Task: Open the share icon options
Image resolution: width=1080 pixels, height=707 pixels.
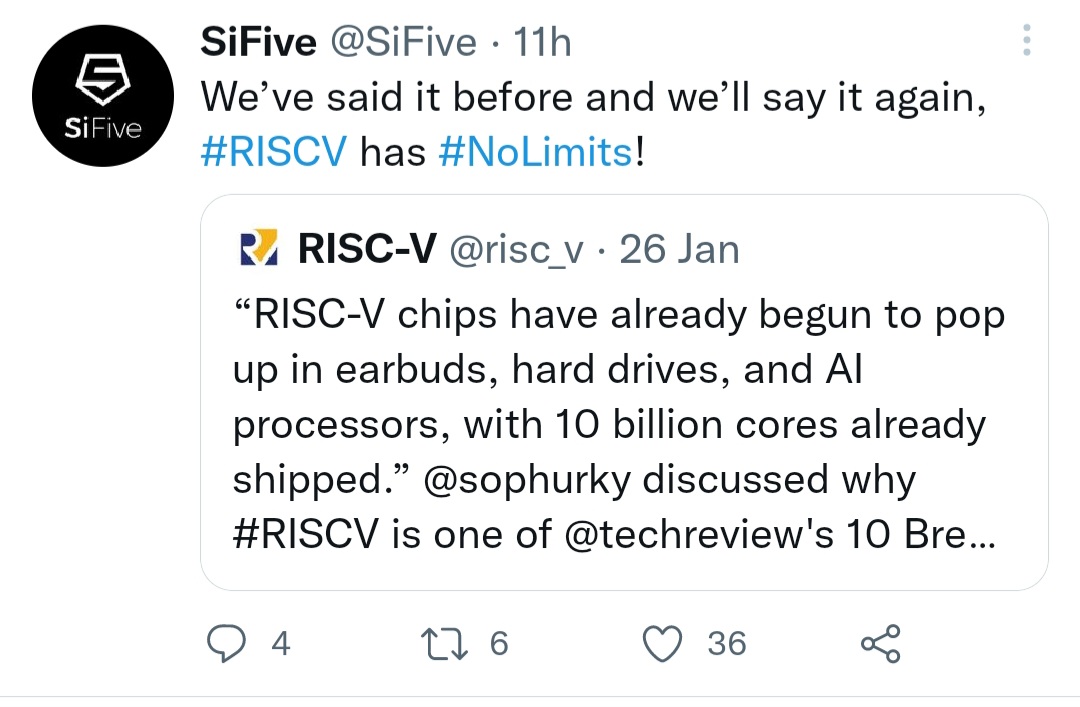Action: [881, 643]
